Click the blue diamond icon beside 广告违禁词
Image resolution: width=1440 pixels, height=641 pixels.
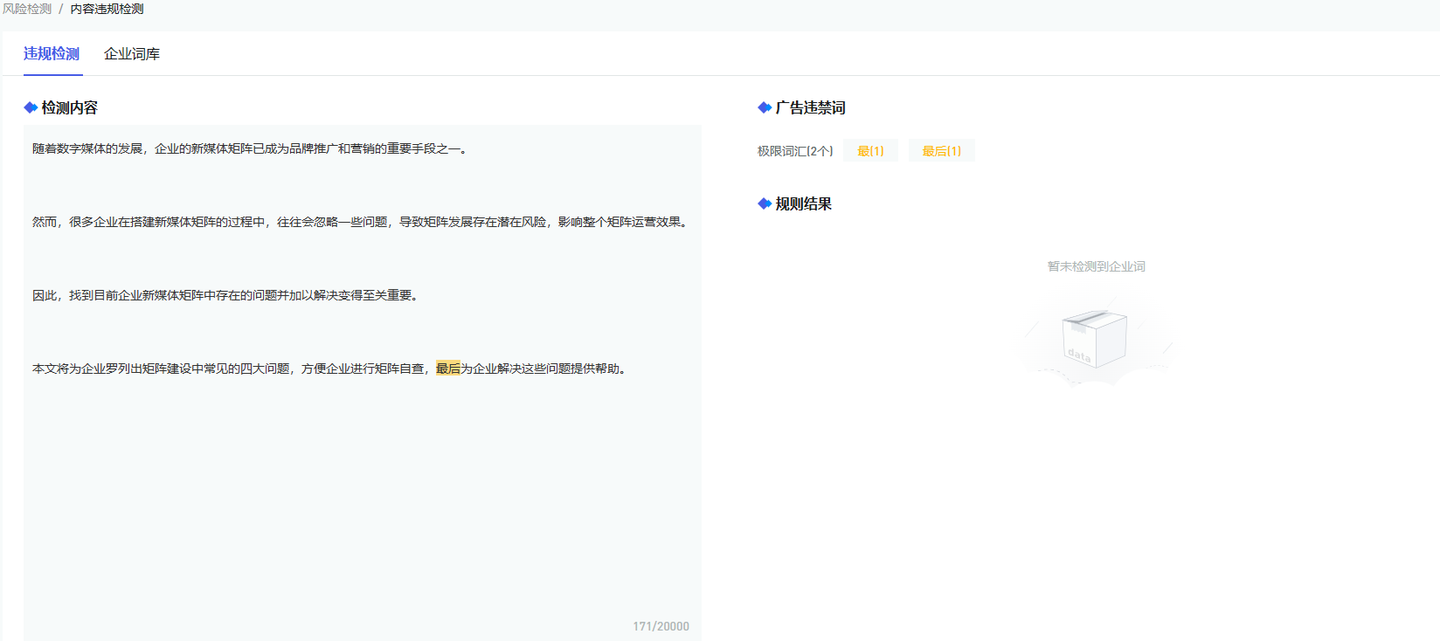coord(765,107)
